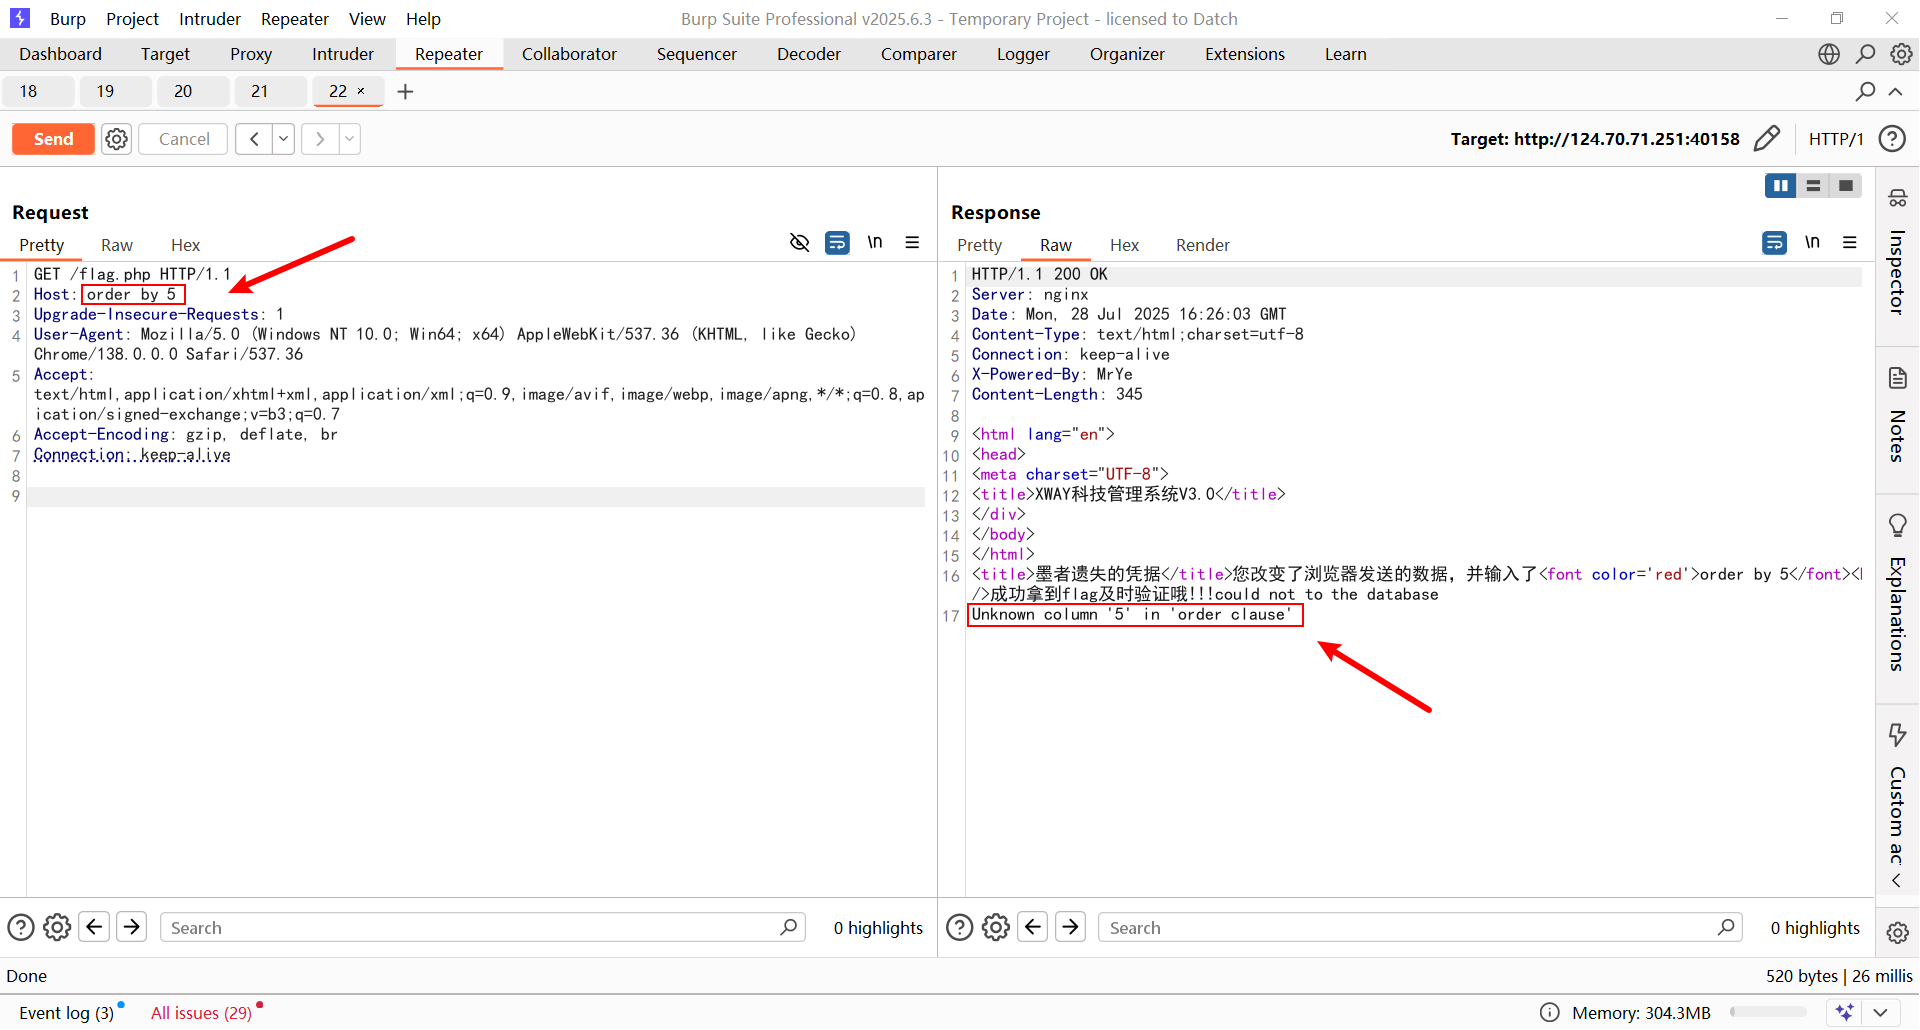This screenshot has width=1920, height=1030.
Task: Click the HTTP/1 protocol selector
Action: tap(1836, 139)
